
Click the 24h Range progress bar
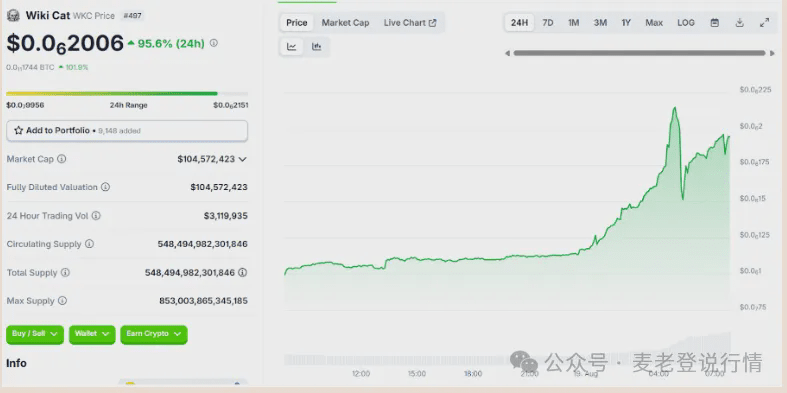pos(127,93)
